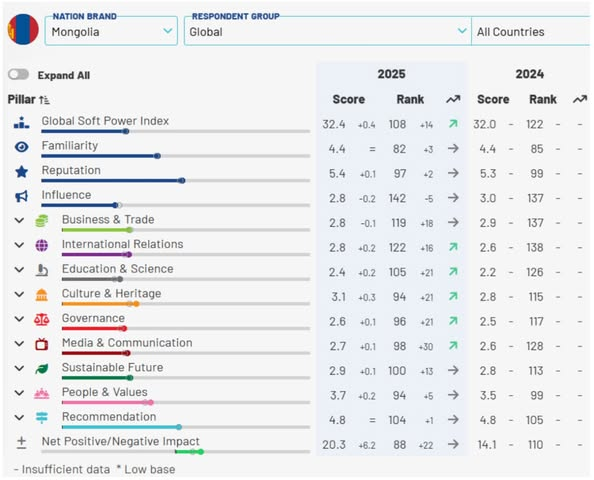Screen dimensions: 594x480
Task: Click the Pillar column header label
Action: tap(22, 99)
